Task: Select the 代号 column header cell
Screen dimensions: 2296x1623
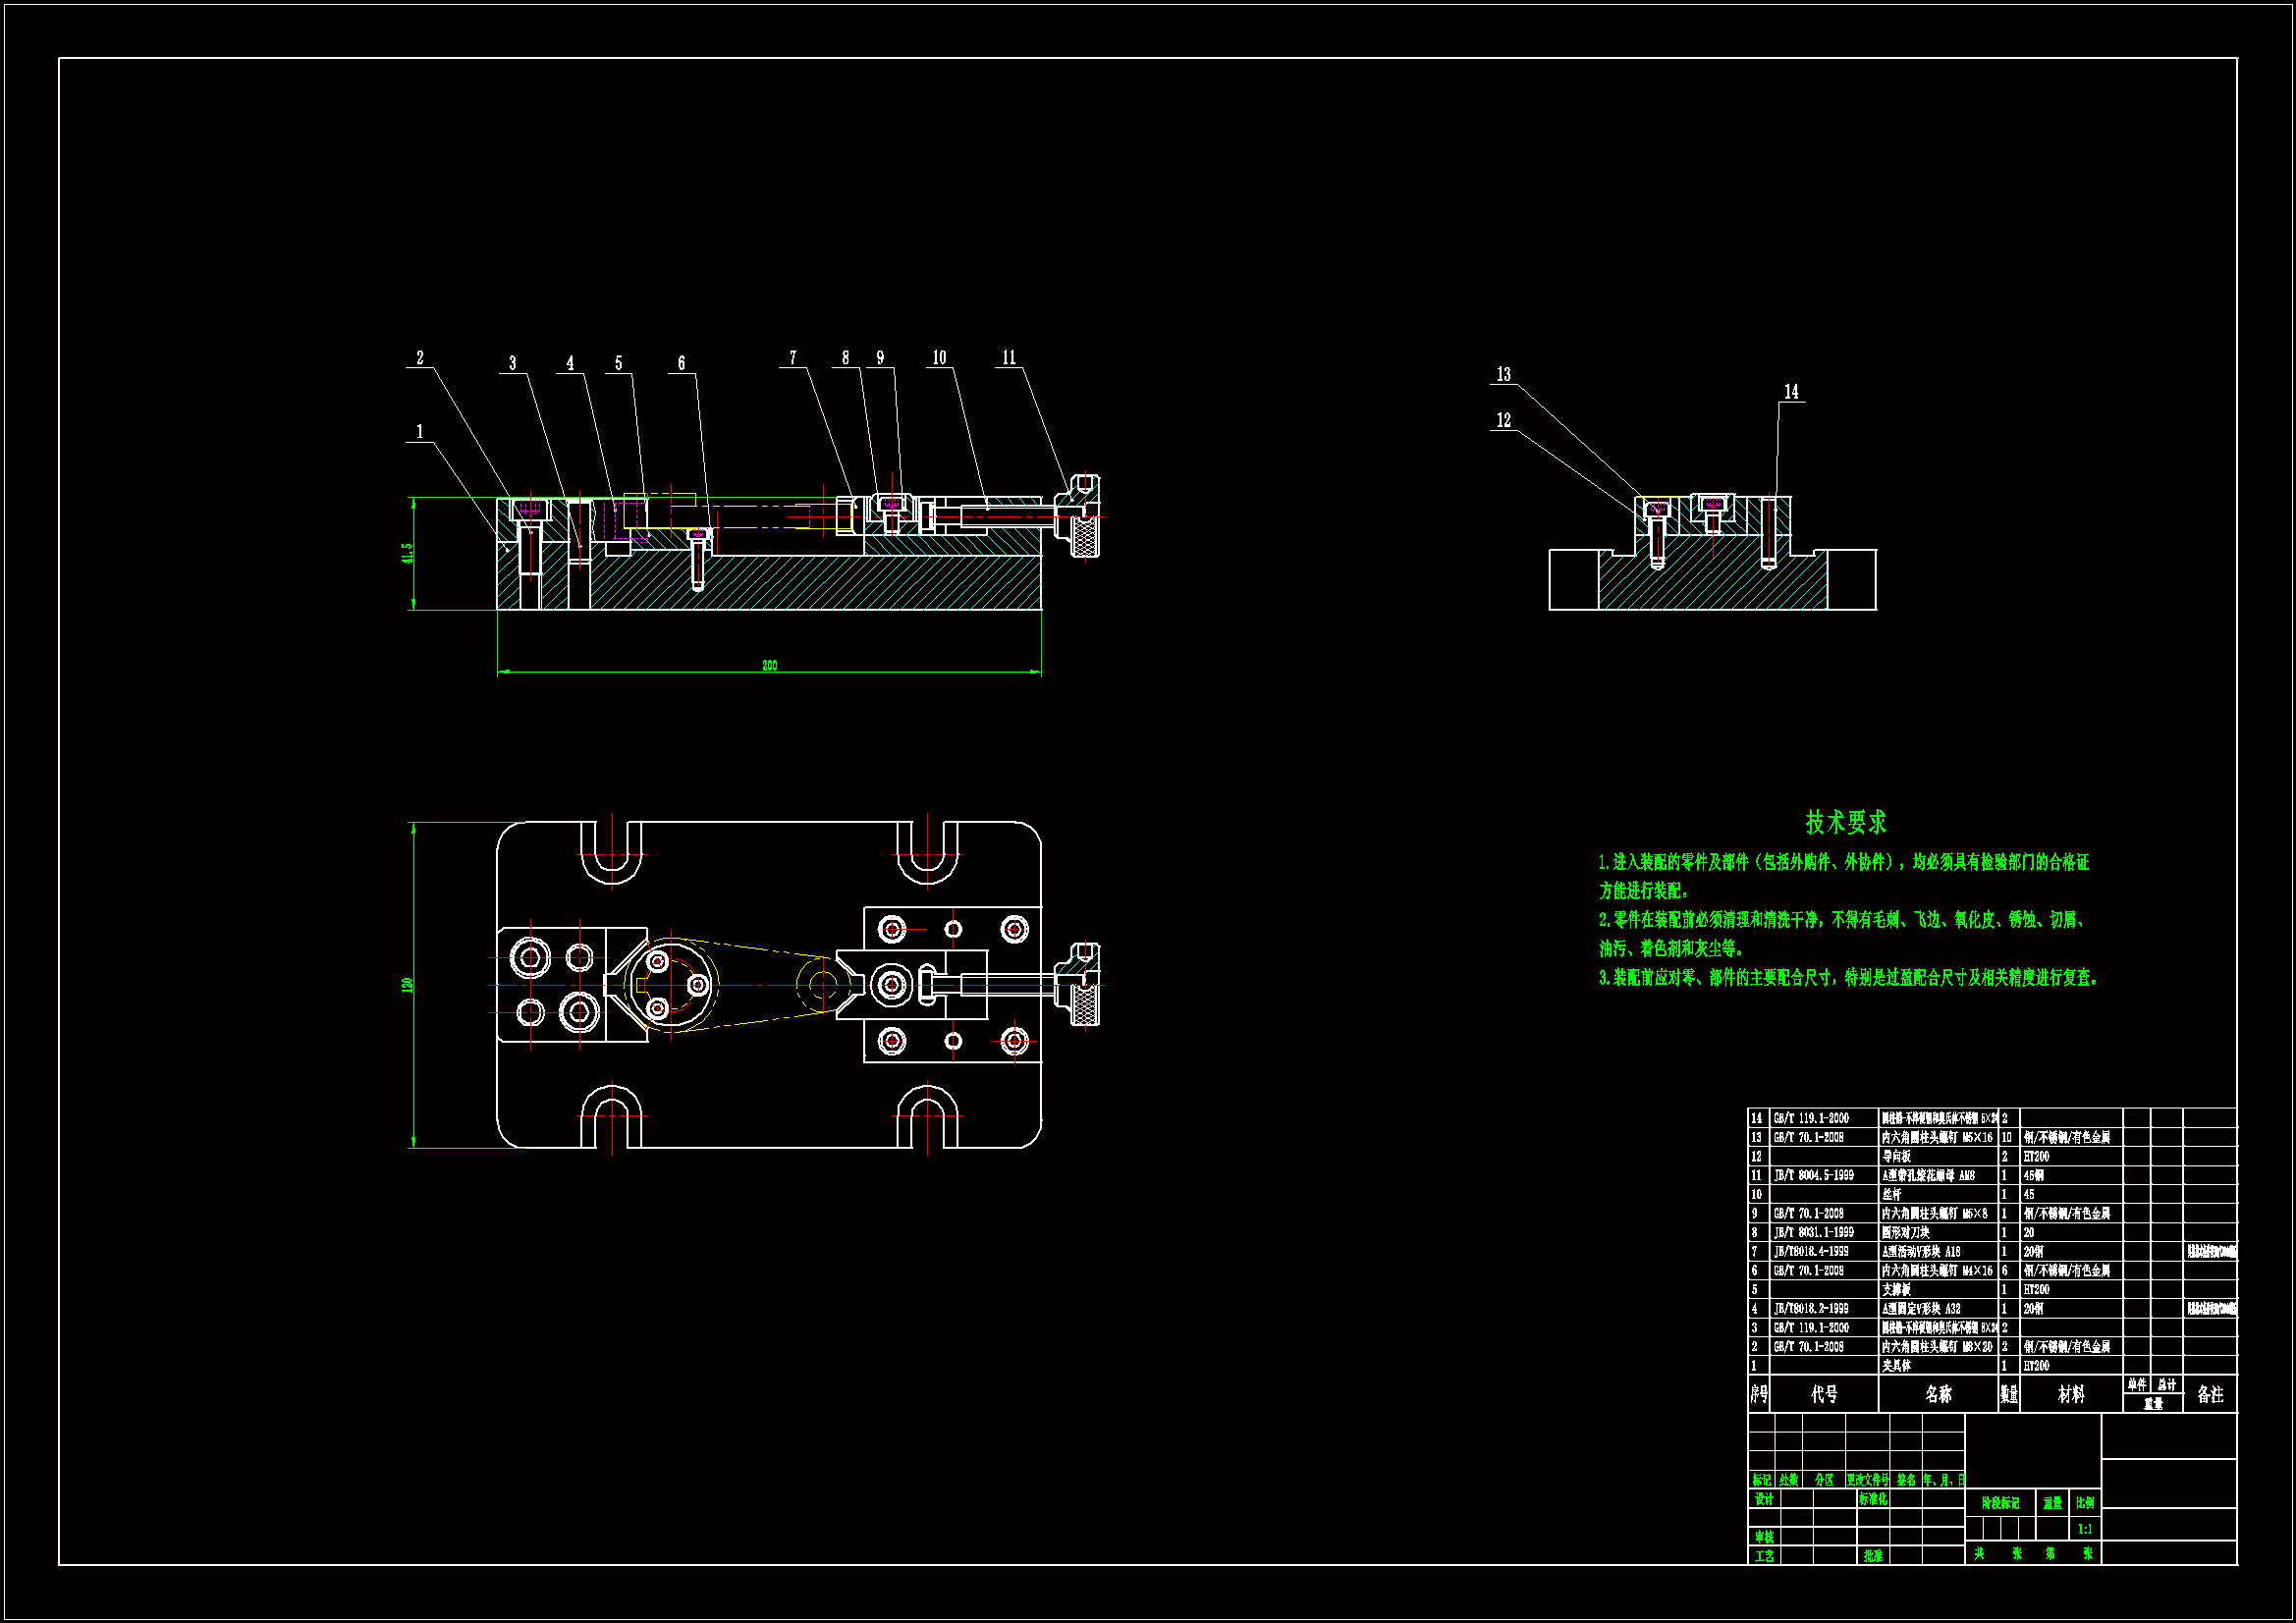Action: click(1824, 1394)
